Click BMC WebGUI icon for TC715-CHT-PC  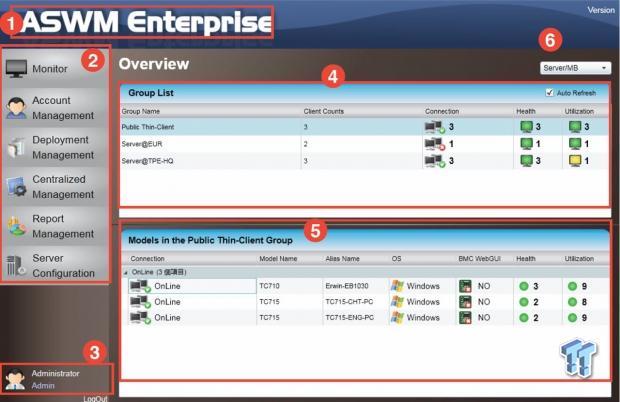click(x=465, y=302)
